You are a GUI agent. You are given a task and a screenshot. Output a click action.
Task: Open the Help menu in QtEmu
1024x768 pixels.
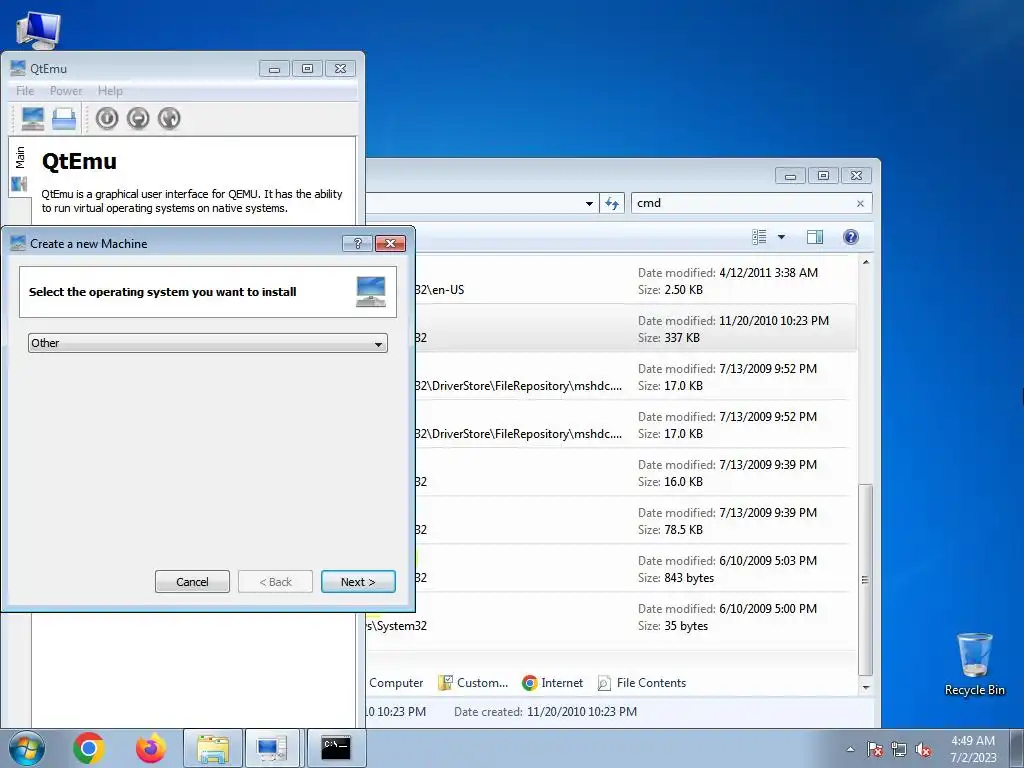(110, 91)
